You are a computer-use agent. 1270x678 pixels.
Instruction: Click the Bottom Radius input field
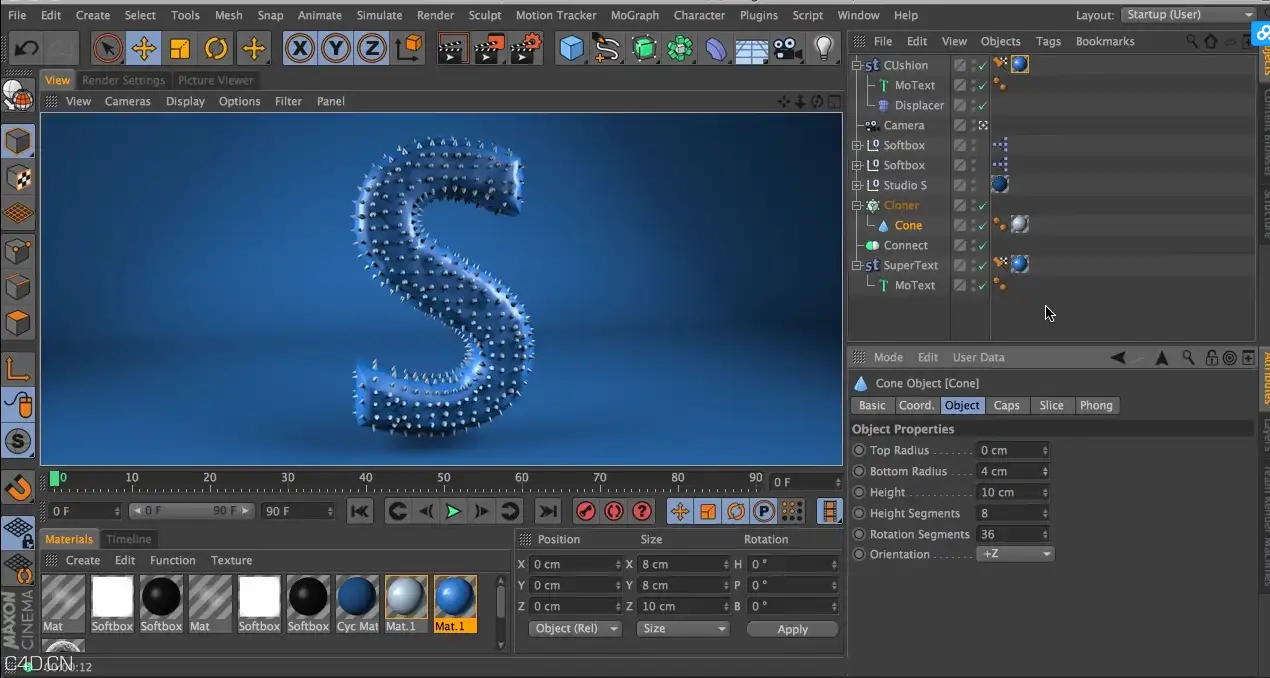click(x=1012, y=471)
